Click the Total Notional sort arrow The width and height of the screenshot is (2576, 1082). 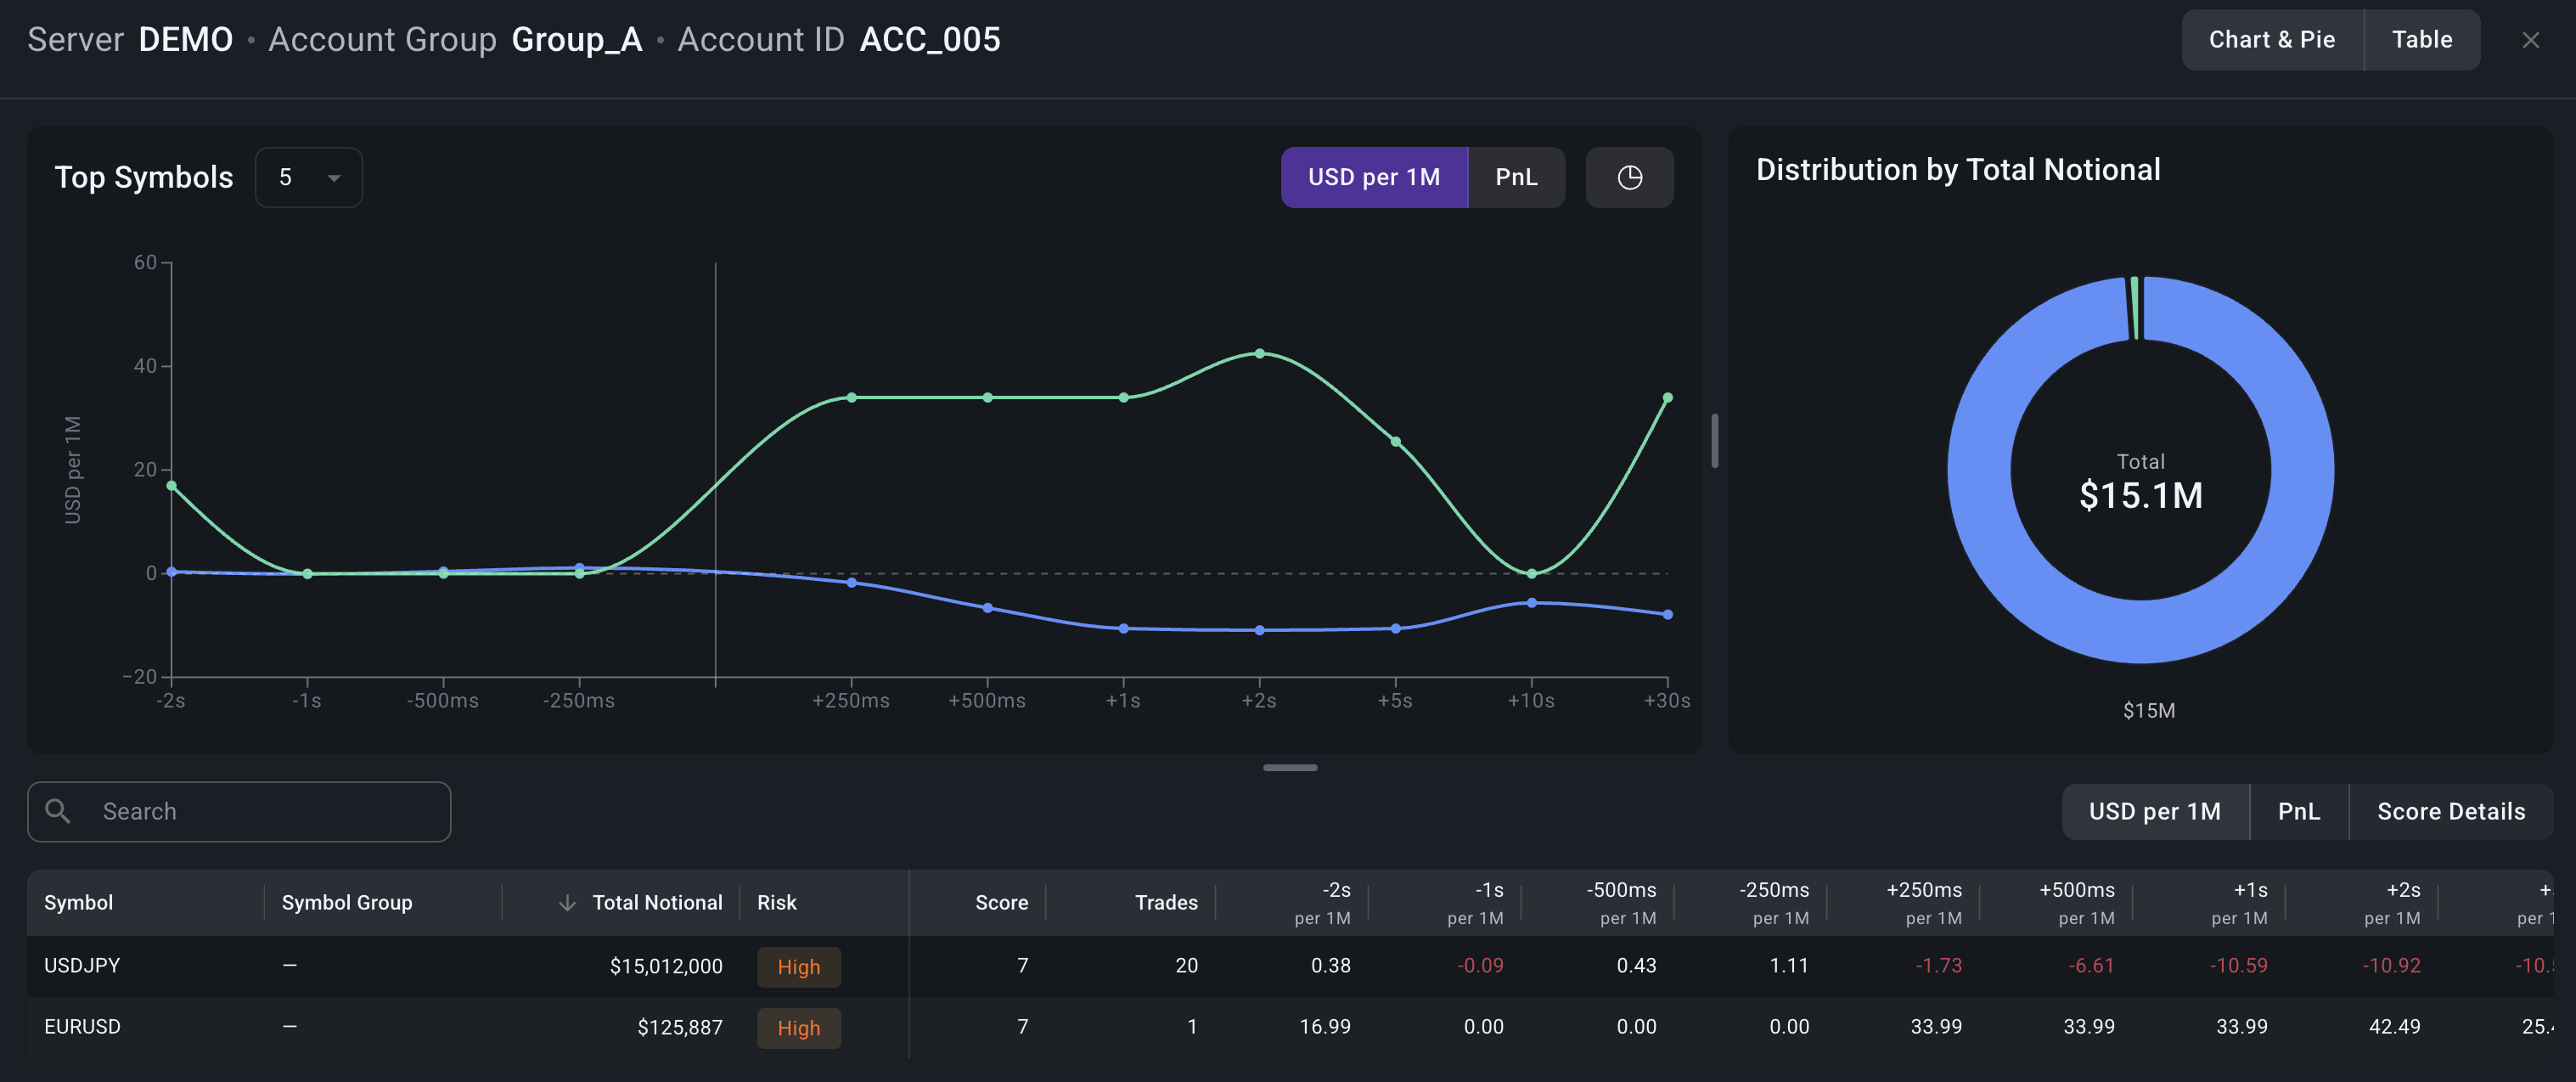click(x=567, y=903)
